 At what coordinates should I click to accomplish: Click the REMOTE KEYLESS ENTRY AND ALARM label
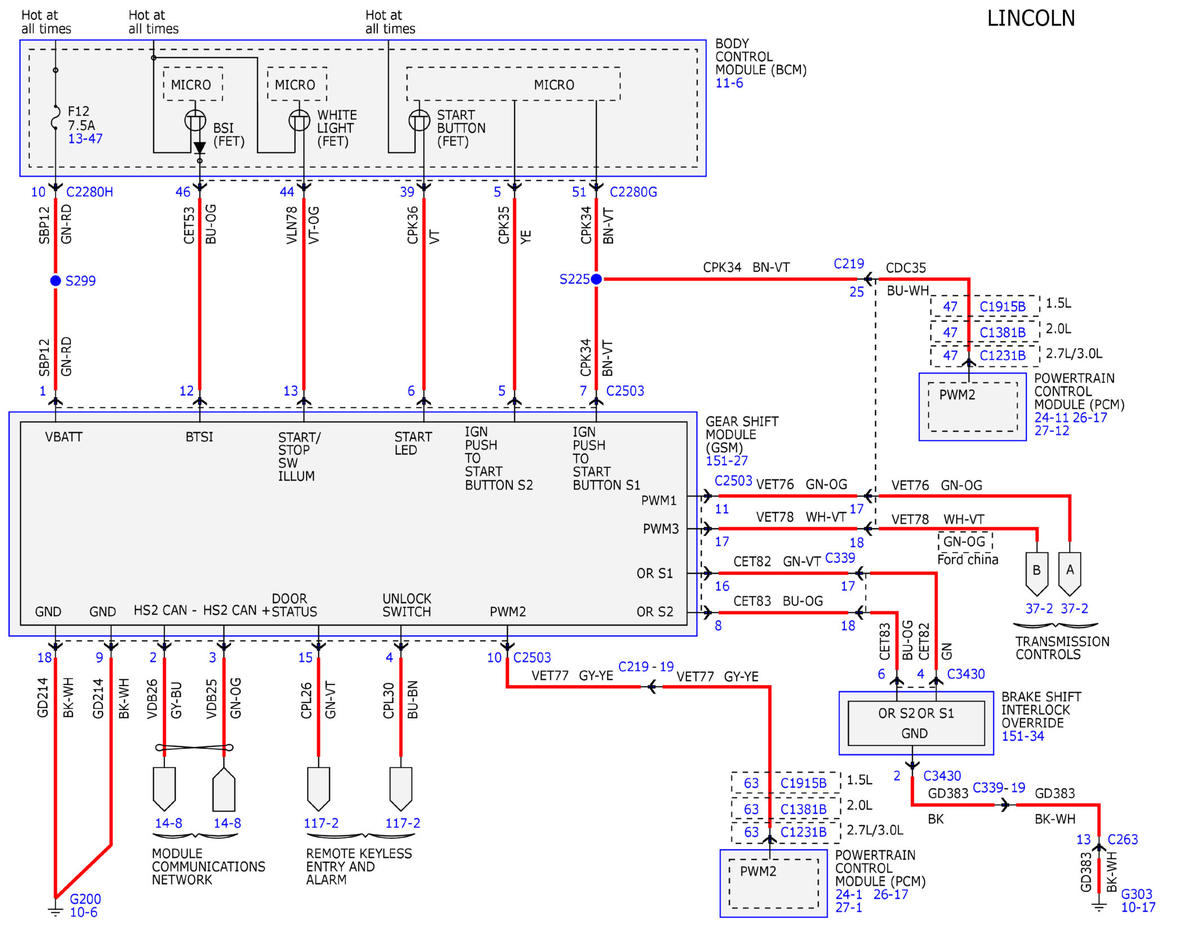(359, 867)
